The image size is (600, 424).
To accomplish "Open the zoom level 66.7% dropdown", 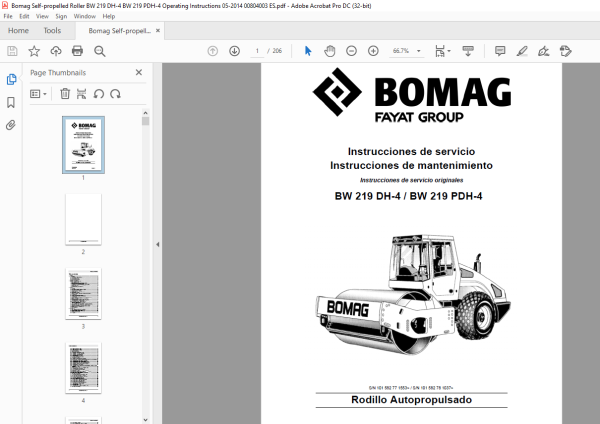I will coord(406,51).
